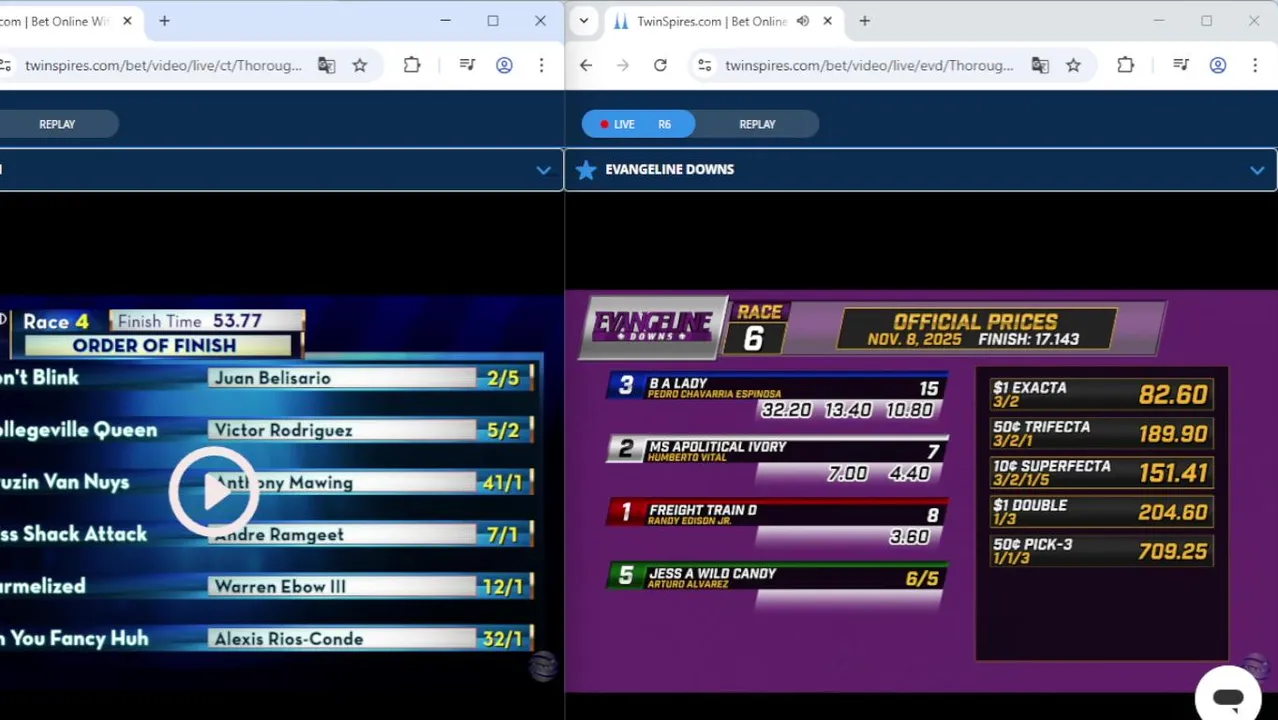Bookmark page star in left browser window

[x=360, y=65]
